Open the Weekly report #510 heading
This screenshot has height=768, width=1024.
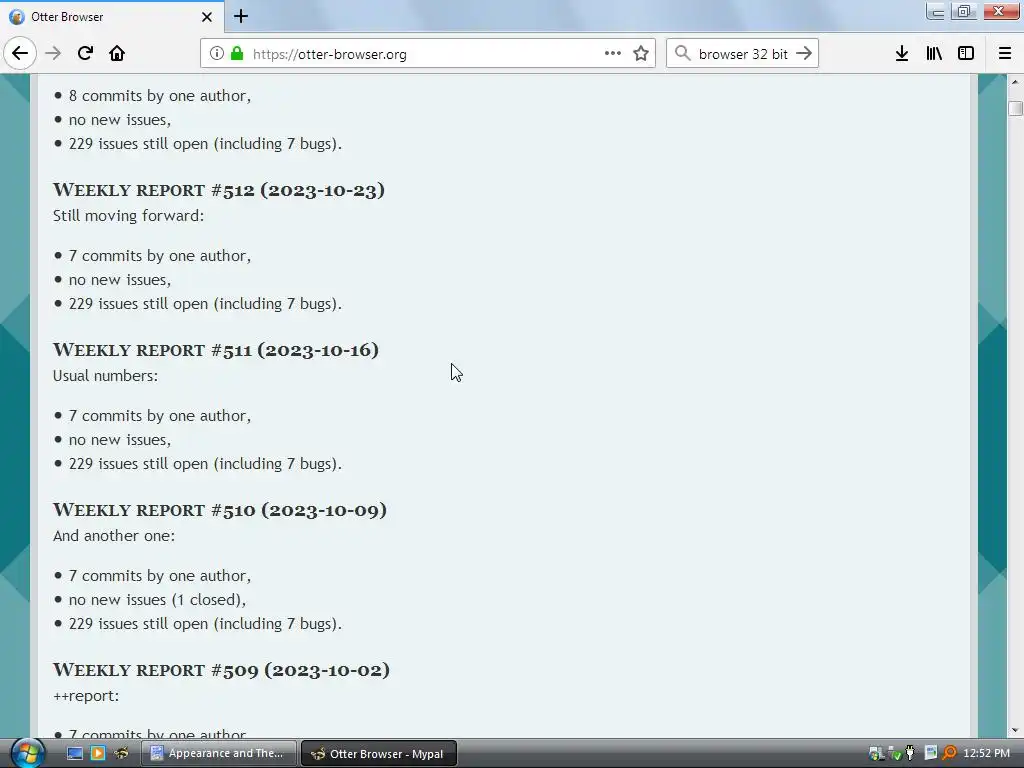219,510
